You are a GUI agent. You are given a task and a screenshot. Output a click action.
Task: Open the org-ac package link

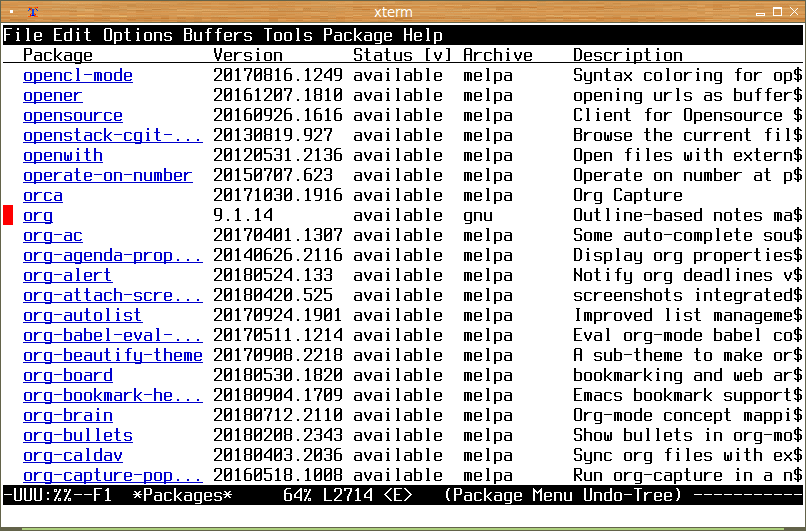point(52,236)
